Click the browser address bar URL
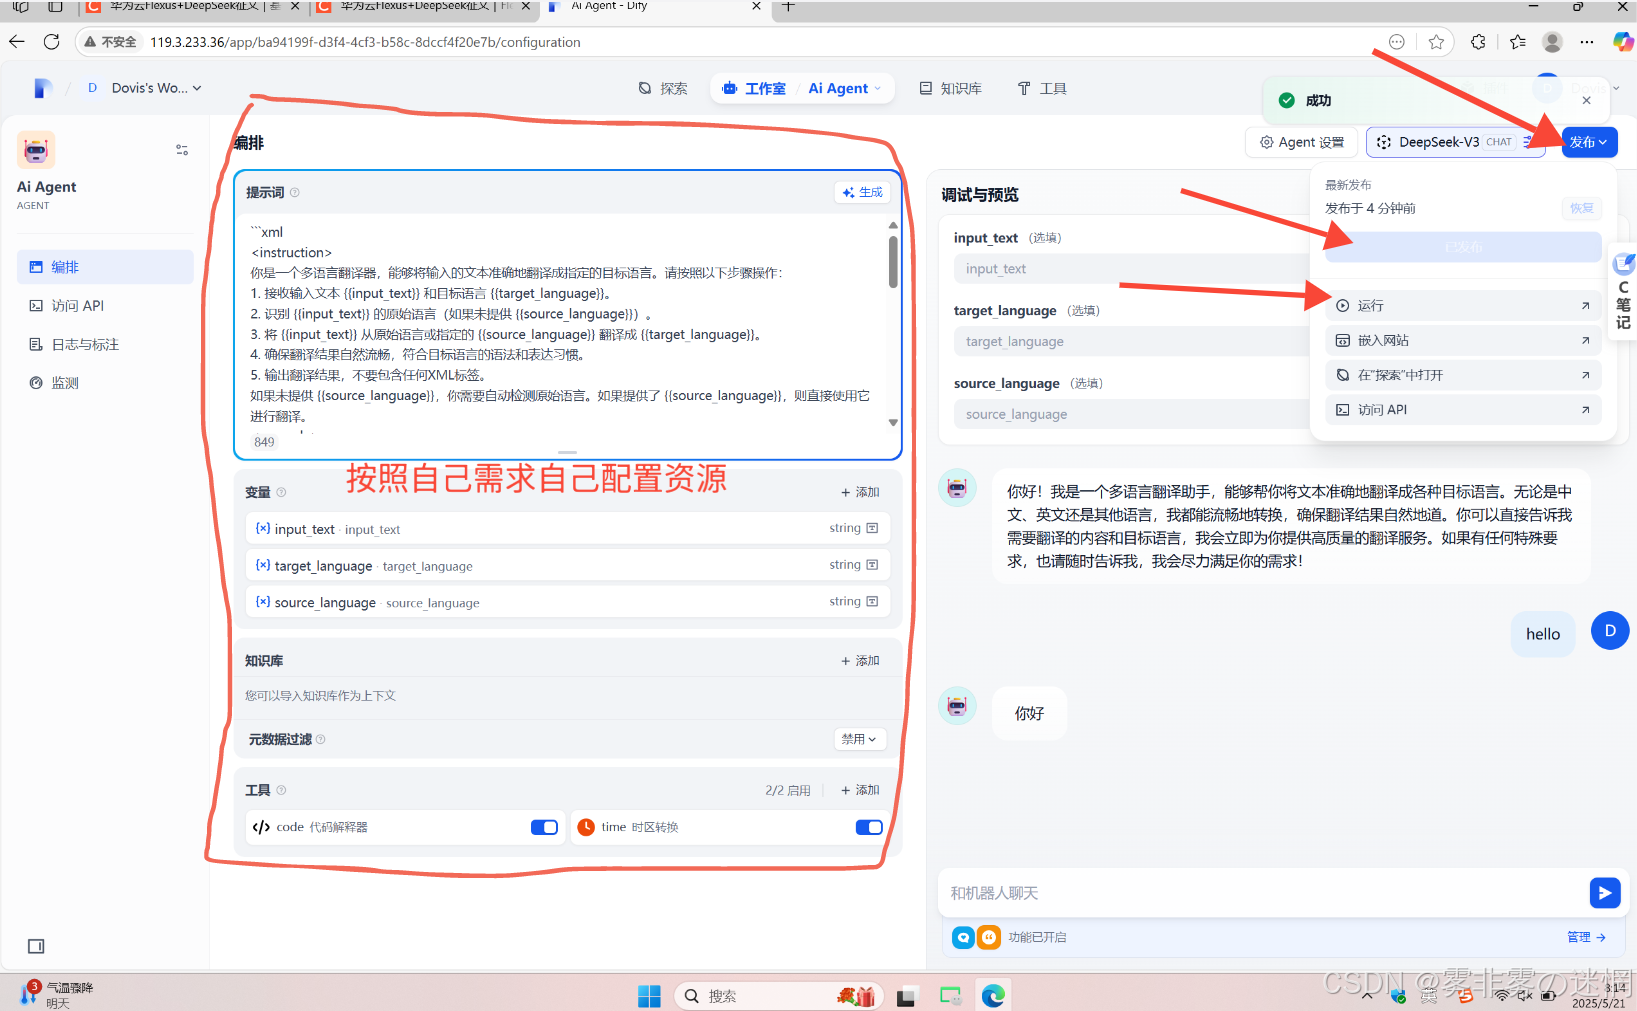1637x1011 pixels. point(365,42)
